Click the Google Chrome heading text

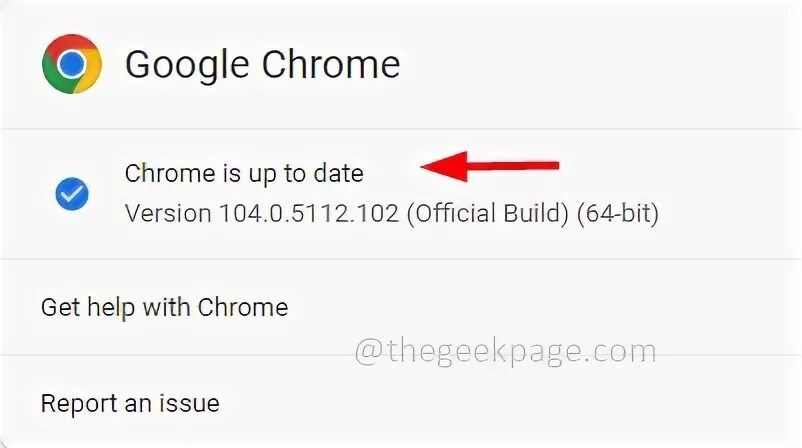262,65
